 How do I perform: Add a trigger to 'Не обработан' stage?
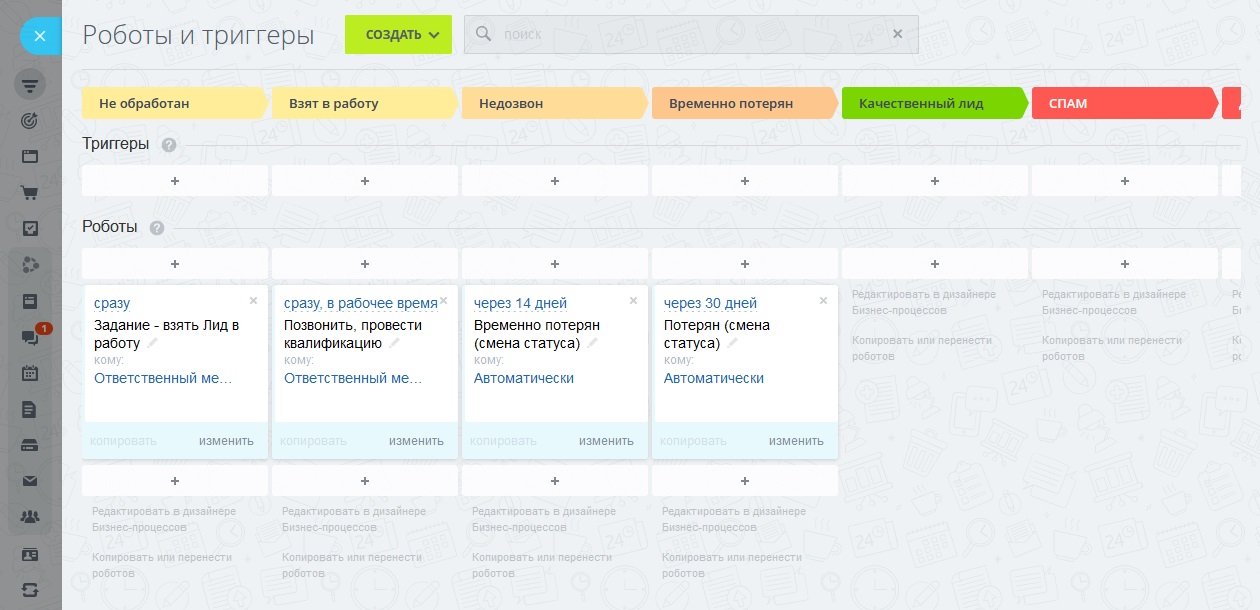click(175, 181)
